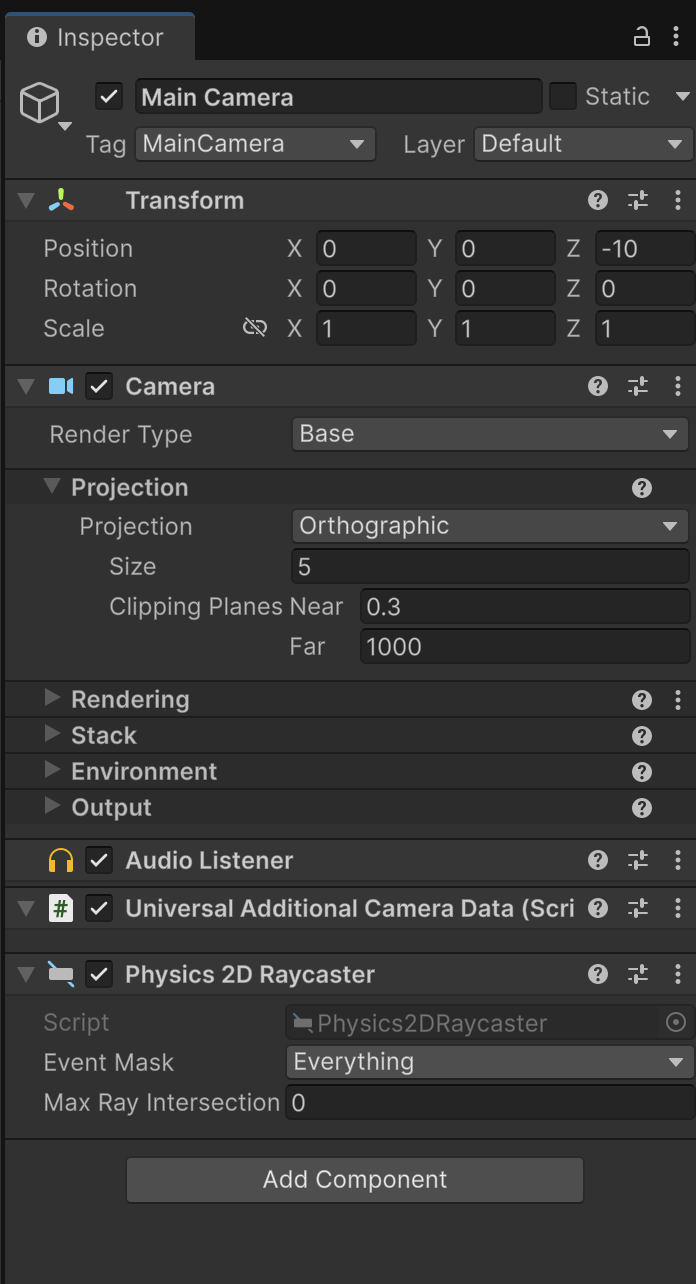Open Universal Additional Camera Data help icon
The height and width of the screenshot is (1284, 696).
click(598, 908)
